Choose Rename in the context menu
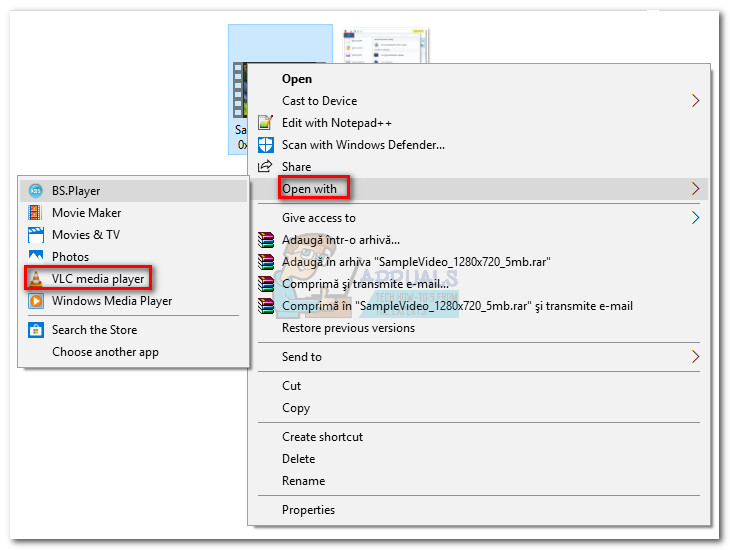The image size is (730, 550). coord(479,481)
